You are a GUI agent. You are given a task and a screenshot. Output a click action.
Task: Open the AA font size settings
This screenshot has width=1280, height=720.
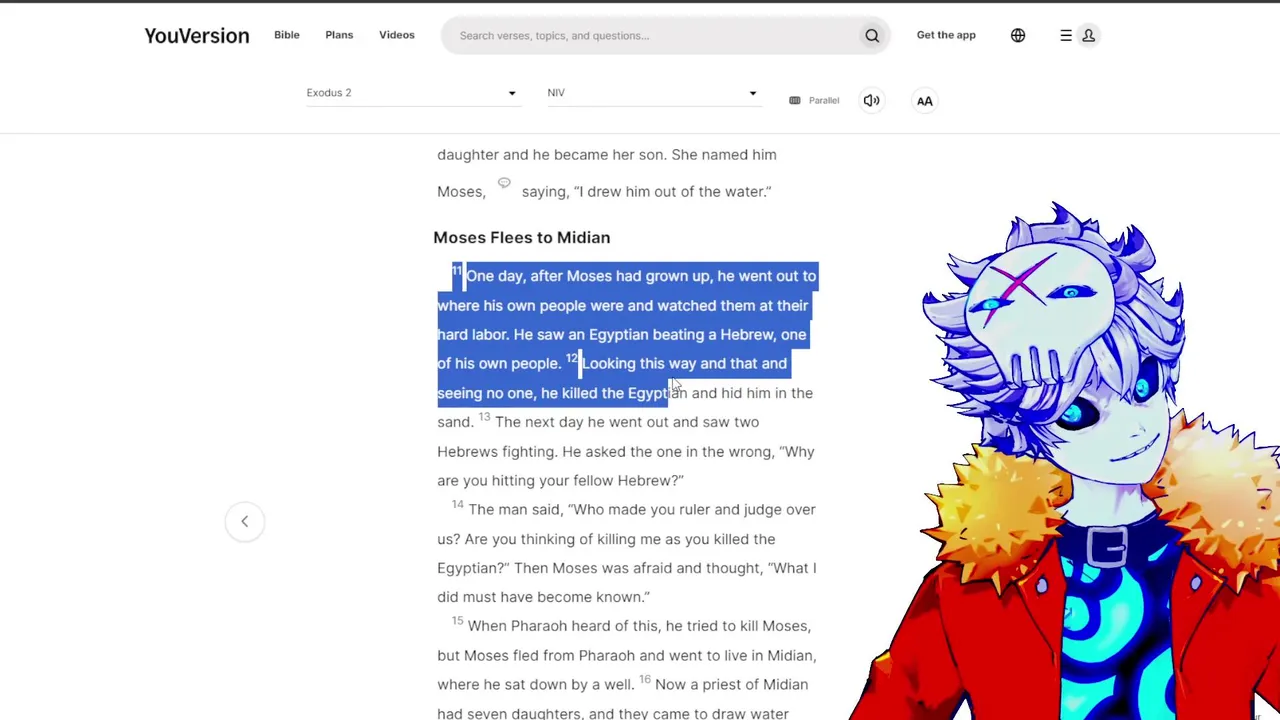coord(925,100)
